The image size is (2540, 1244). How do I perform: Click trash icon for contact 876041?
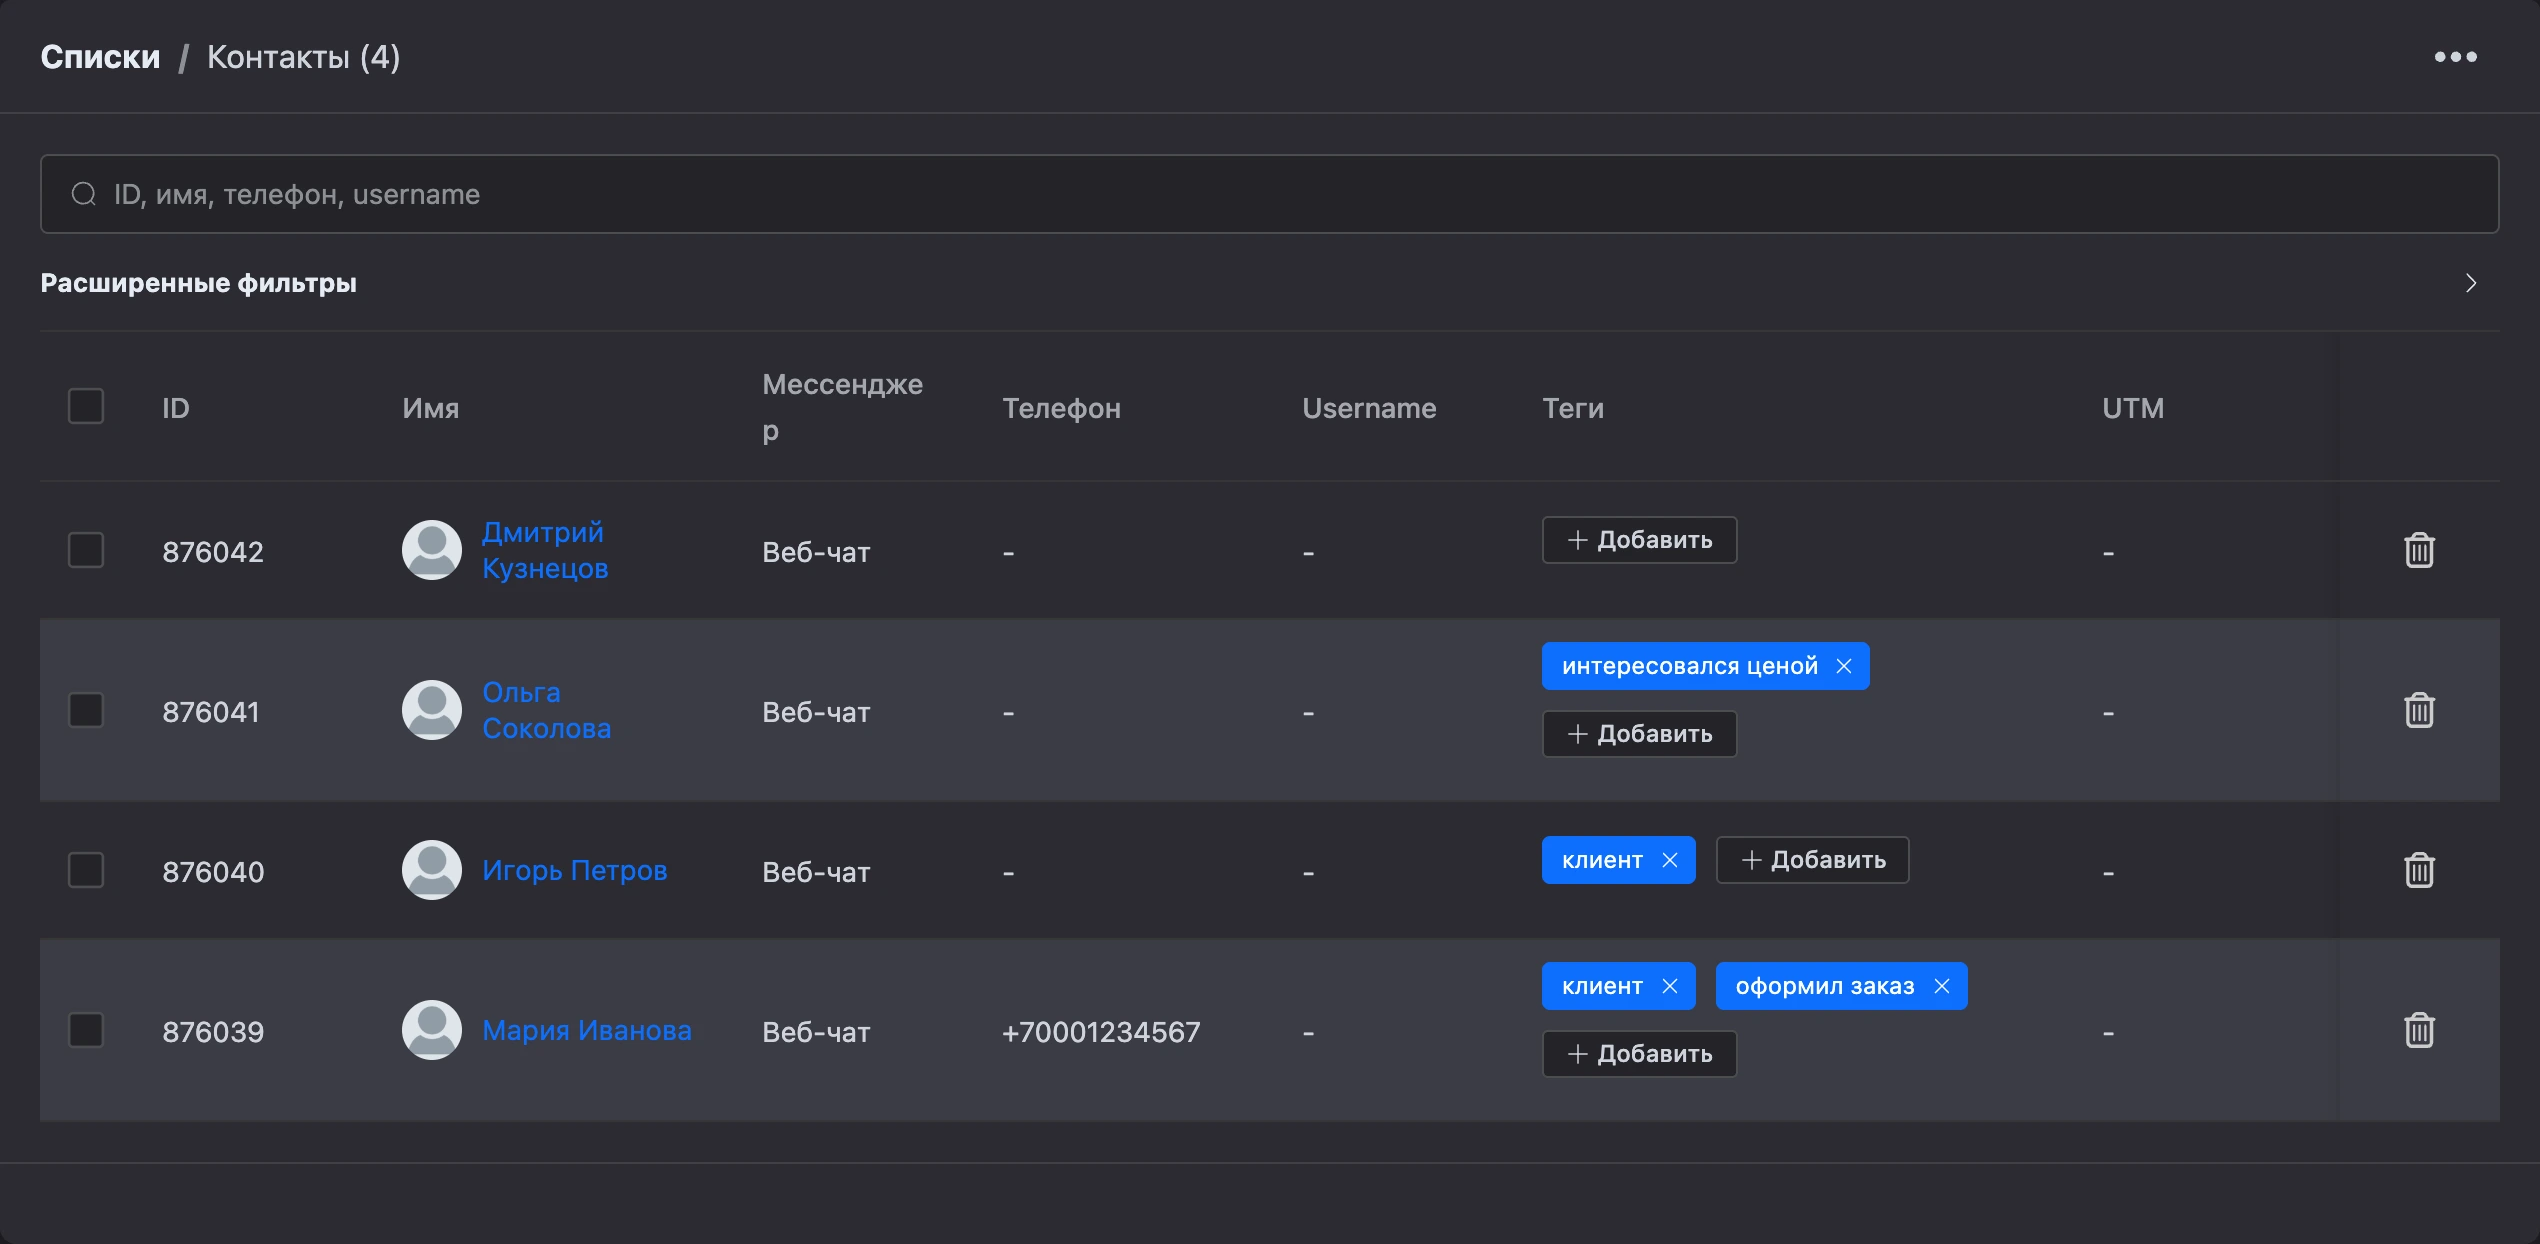(x=2419, y=710)
